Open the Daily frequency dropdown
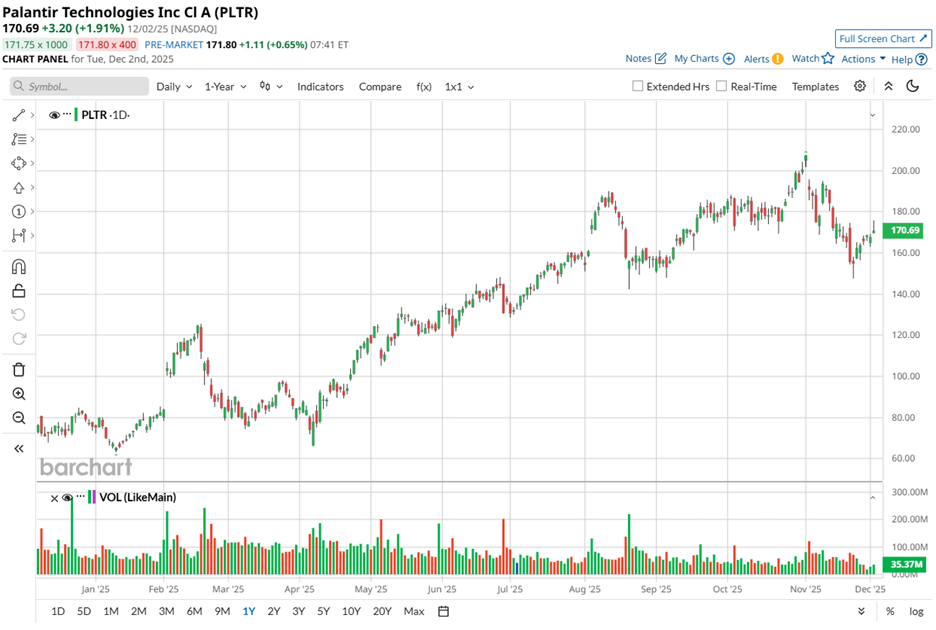 174,87
